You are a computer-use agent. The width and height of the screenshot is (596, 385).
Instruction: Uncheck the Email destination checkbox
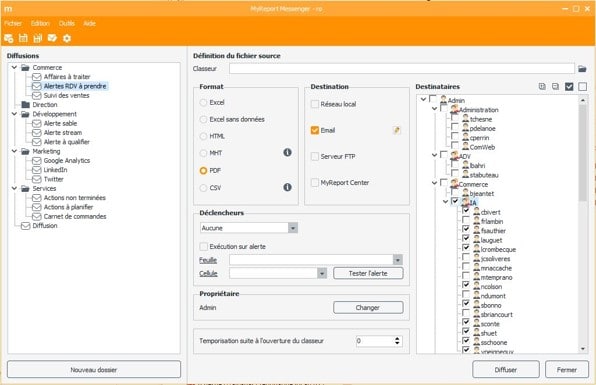pyautogui.click(x=315, y=130)
